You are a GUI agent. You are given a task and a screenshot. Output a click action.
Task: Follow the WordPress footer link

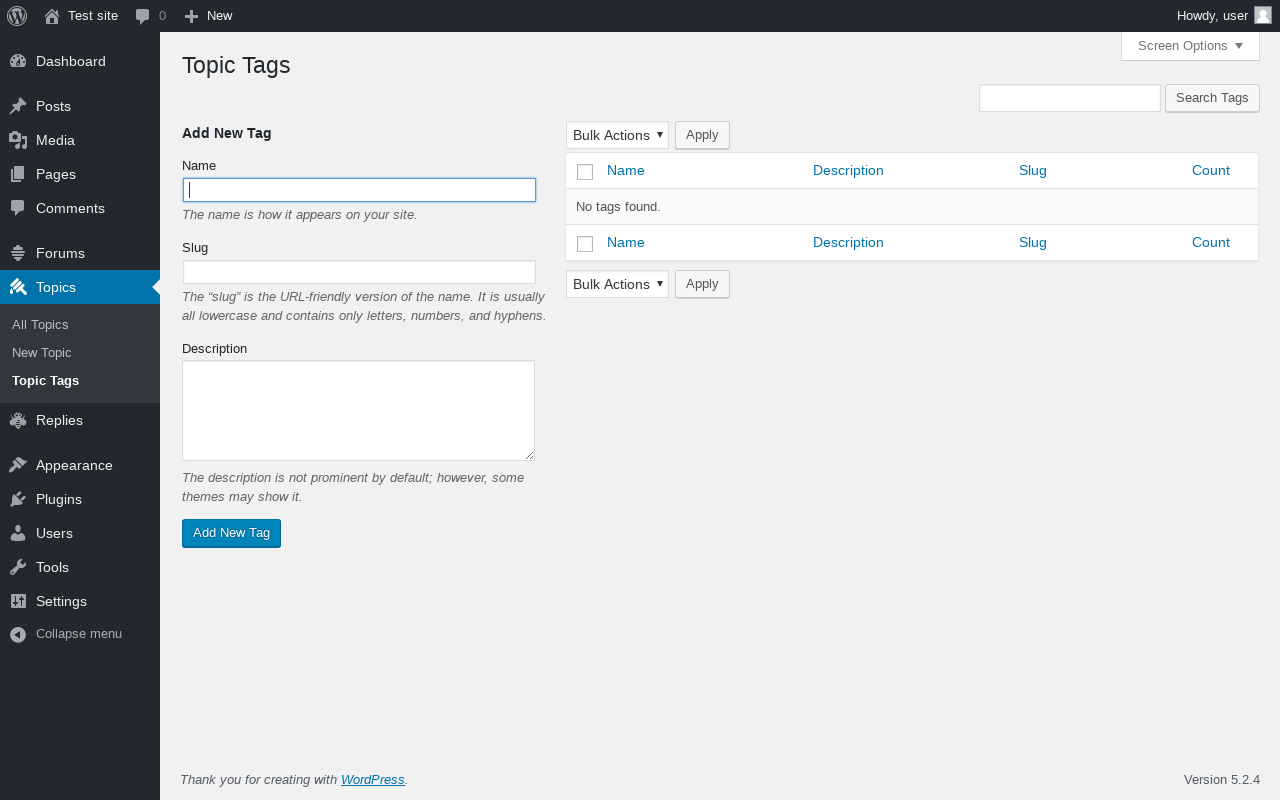click(x=372, y=780)
